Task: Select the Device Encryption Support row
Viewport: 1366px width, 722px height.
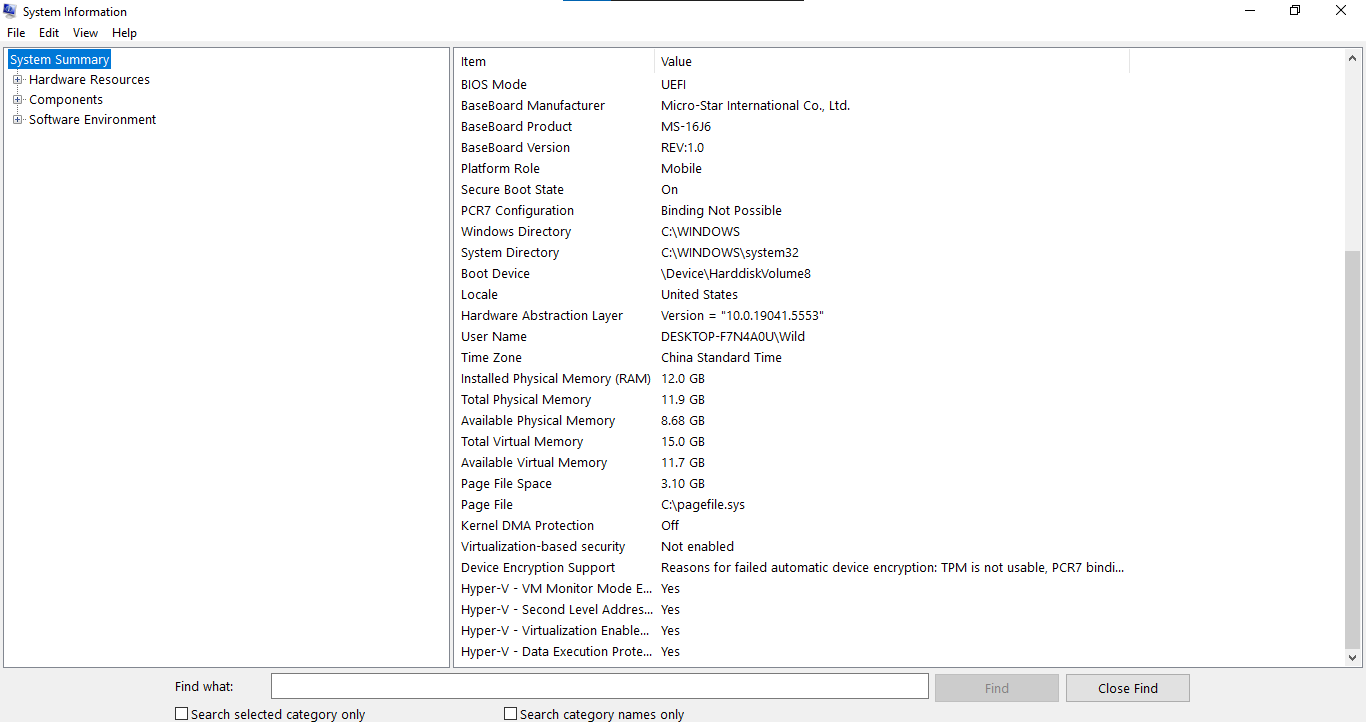Action: pos(792,568)
